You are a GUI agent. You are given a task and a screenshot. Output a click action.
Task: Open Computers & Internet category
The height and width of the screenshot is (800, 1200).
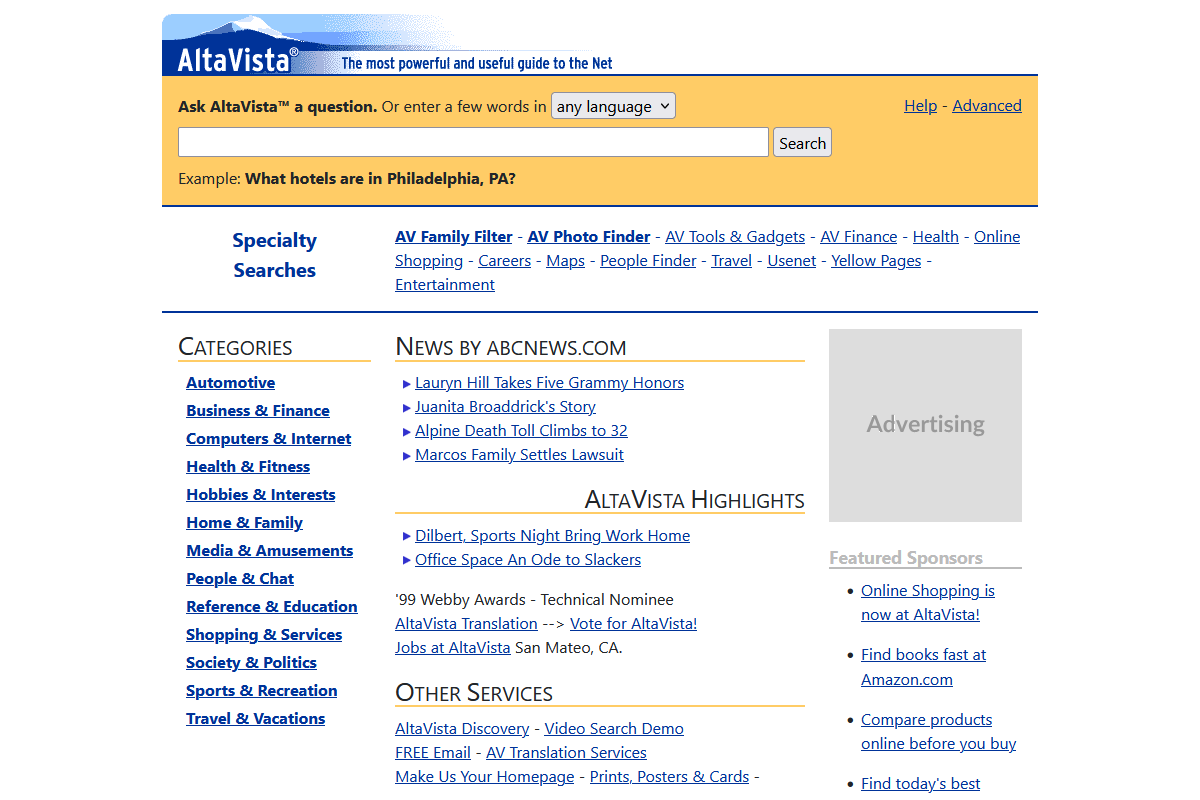(268, 438)
